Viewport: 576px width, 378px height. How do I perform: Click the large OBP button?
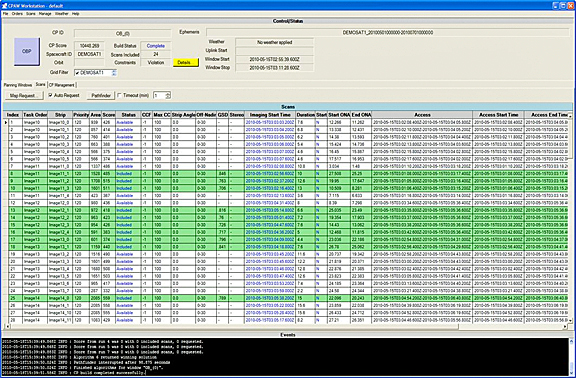click(x=27, y=51)
